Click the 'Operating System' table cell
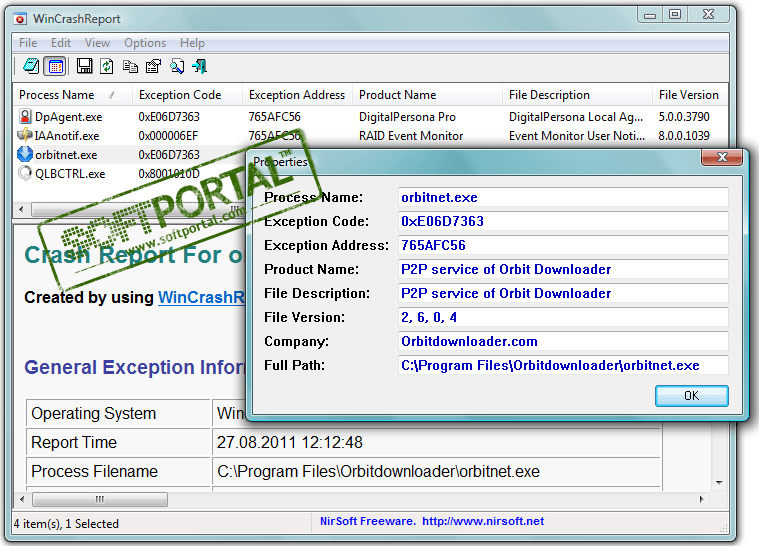 tap(118, 413)
